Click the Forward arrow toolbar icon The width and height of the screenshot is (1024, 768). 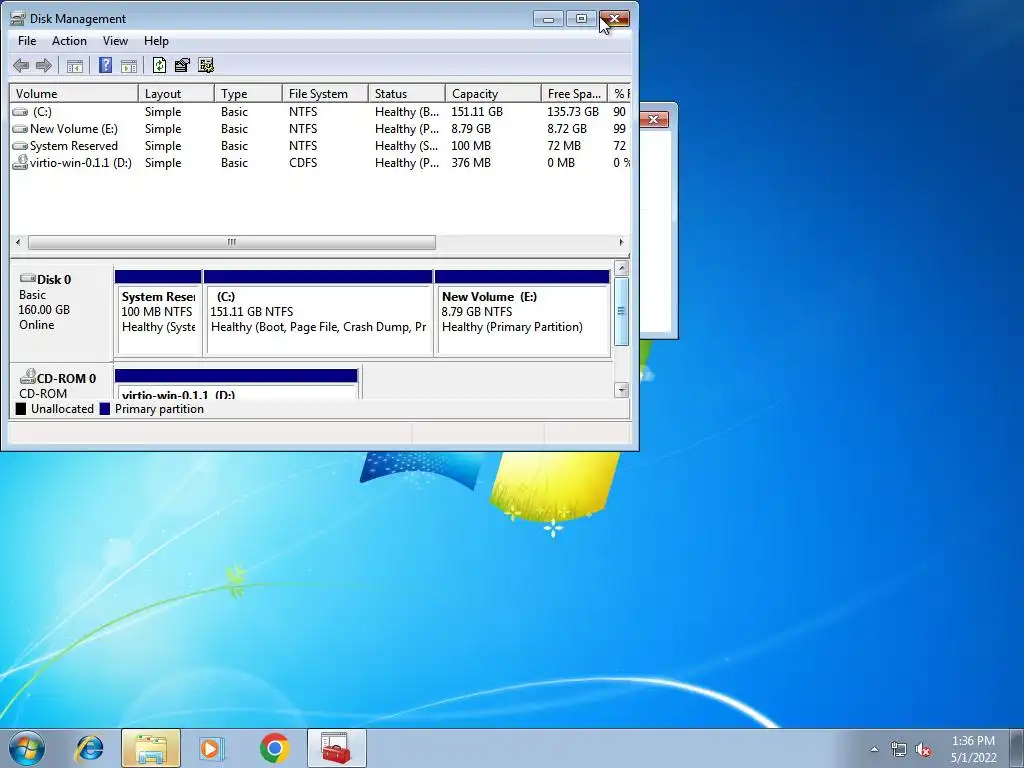tap(44, 65)
